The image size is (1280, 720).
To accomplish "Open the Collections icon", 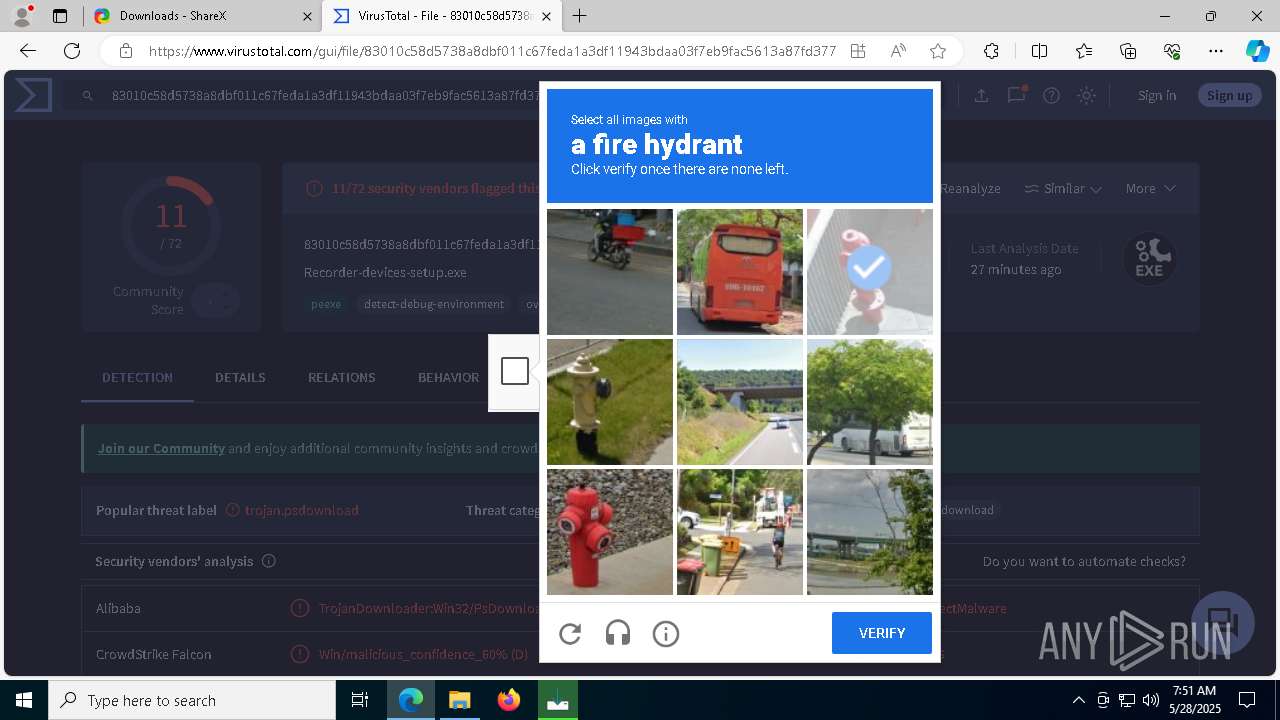I will (x=1128, y=51).
